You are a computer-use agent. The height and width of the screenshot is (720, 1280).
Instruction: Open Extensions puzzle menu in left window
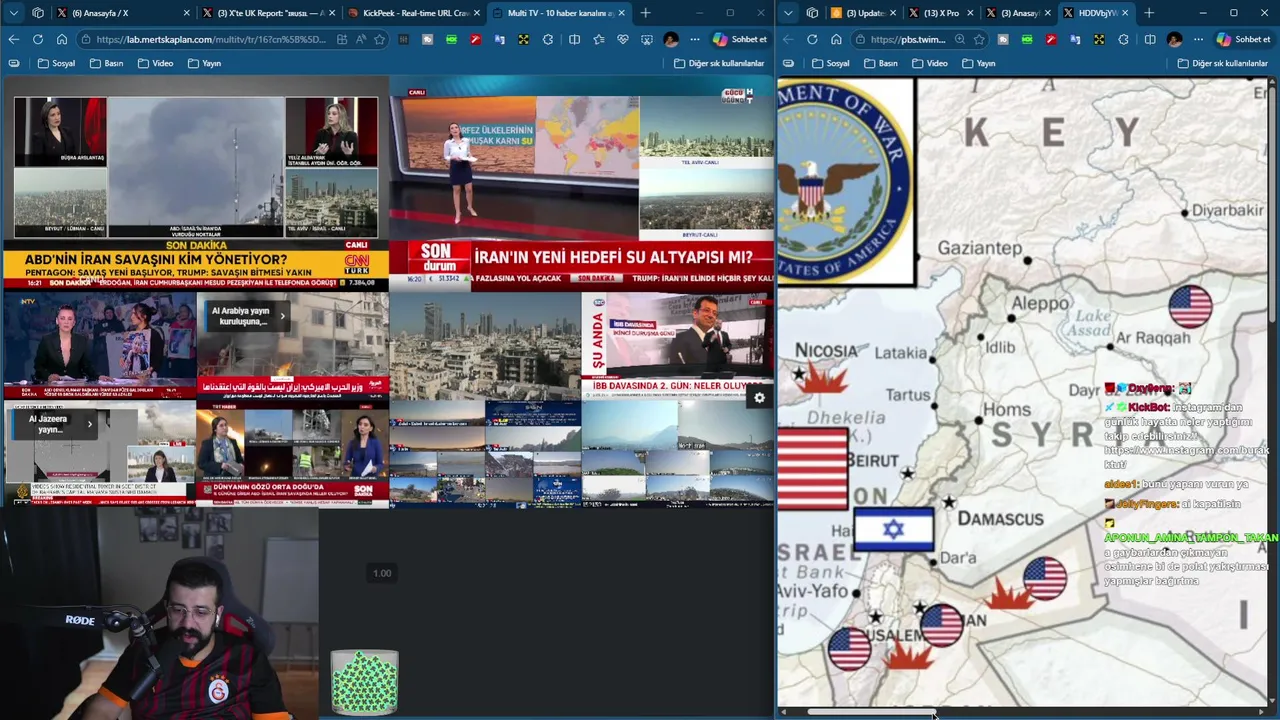pyautogui.click(x=548, y=39)
